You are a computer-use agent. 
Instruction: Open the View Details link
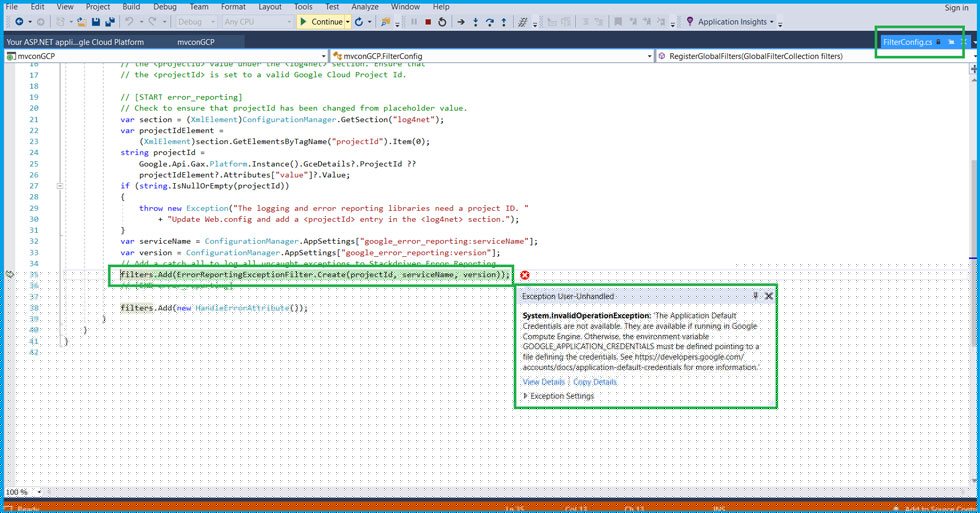coord(544,382)
